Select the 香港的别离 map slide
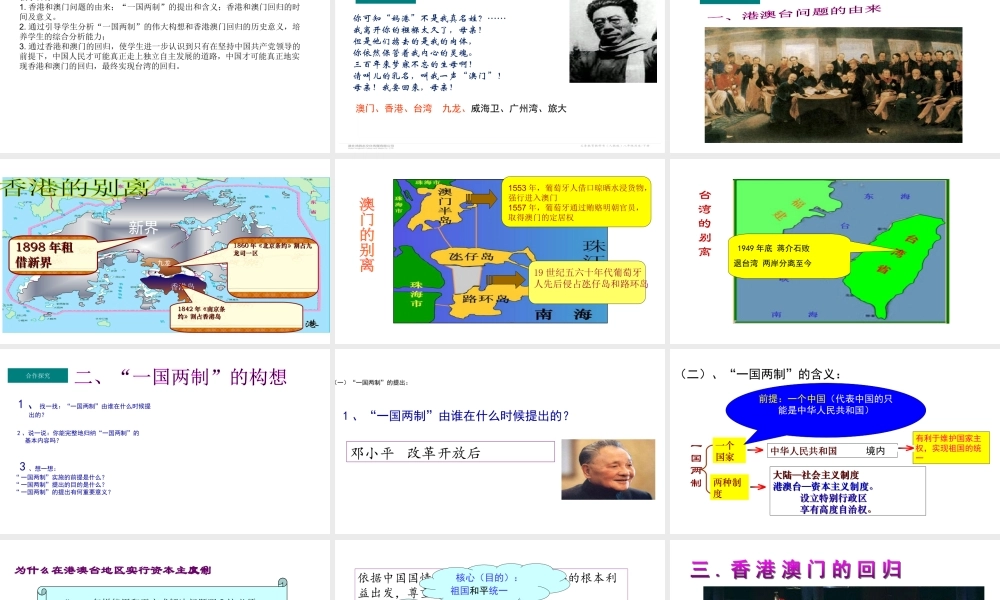Screen dimensions: 1000x600 pos(165,251)
